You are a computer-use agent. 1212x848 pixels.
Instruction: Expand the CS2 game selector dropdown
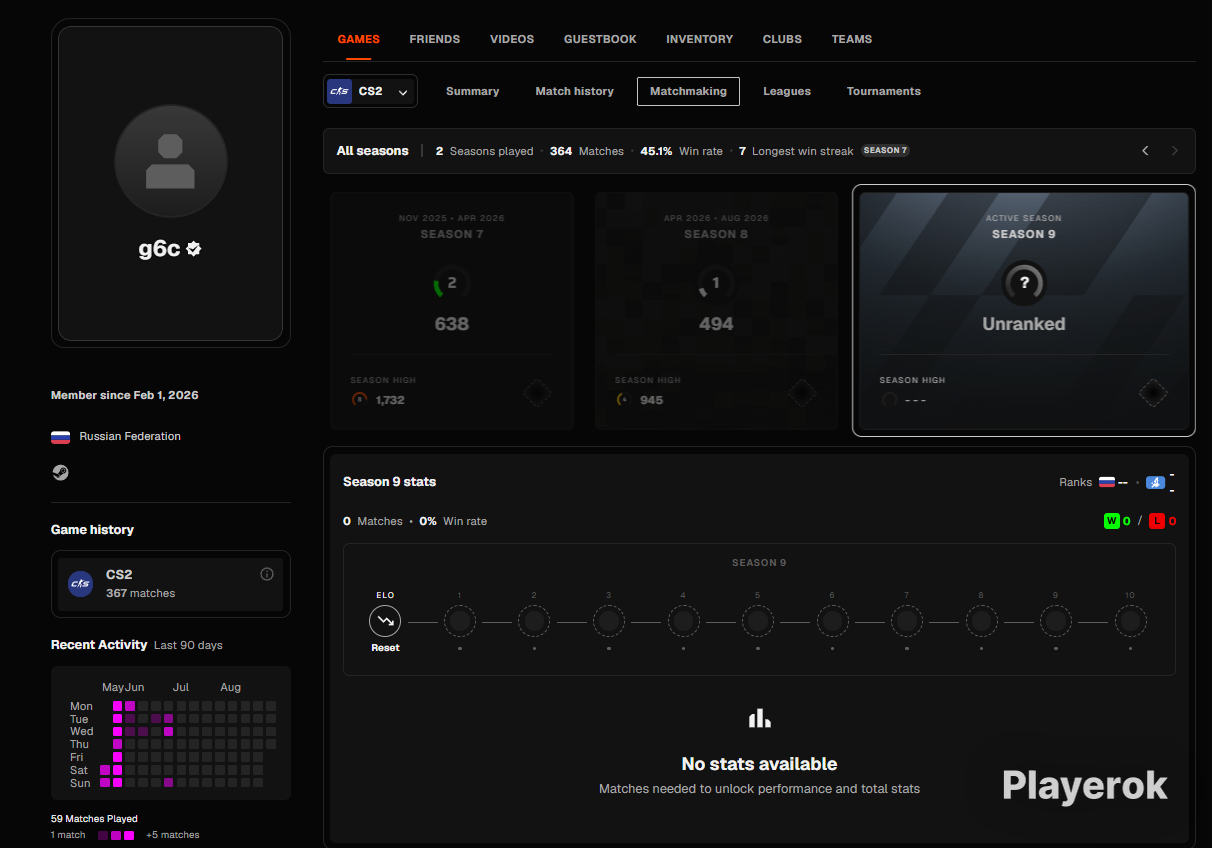pos(370,91)
